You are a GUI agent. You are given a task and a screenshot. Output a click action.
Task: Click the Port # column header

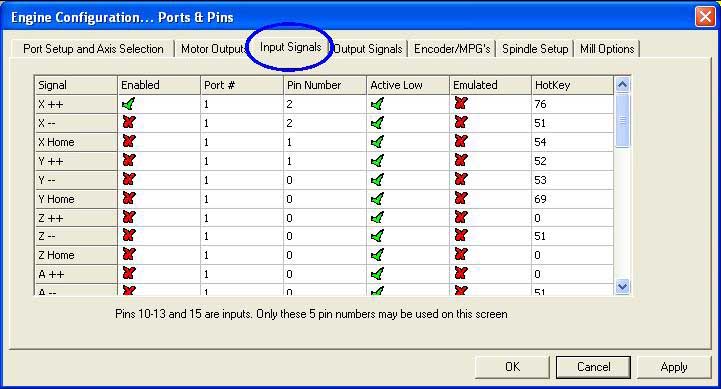click(242, 85)
